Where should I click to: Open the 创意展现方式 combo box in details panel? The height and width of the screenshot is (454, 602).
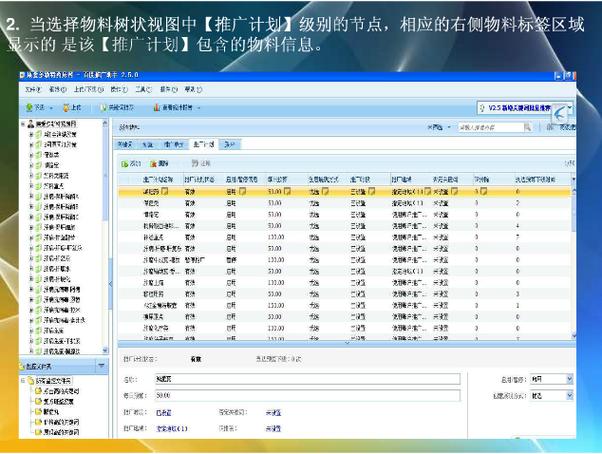coord(552,395)
